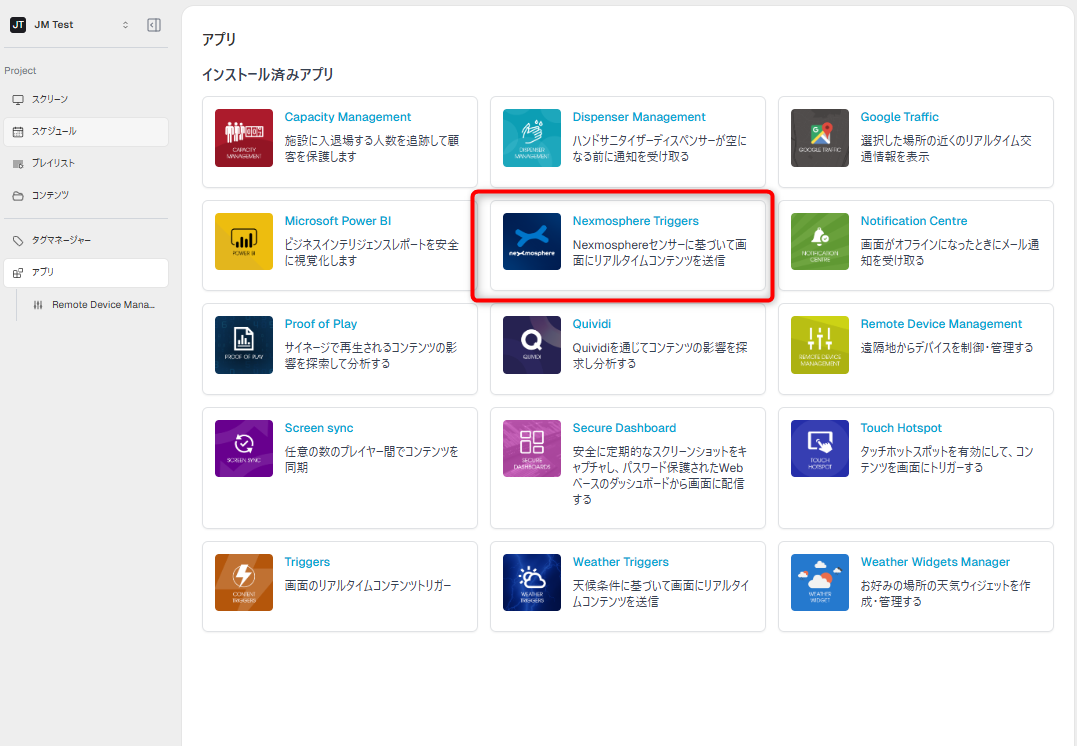Screen dimensions: 1077x746
Task: Click the description '画面のリアルタイムコンテンツトリガー'
Action: (368, 586)
